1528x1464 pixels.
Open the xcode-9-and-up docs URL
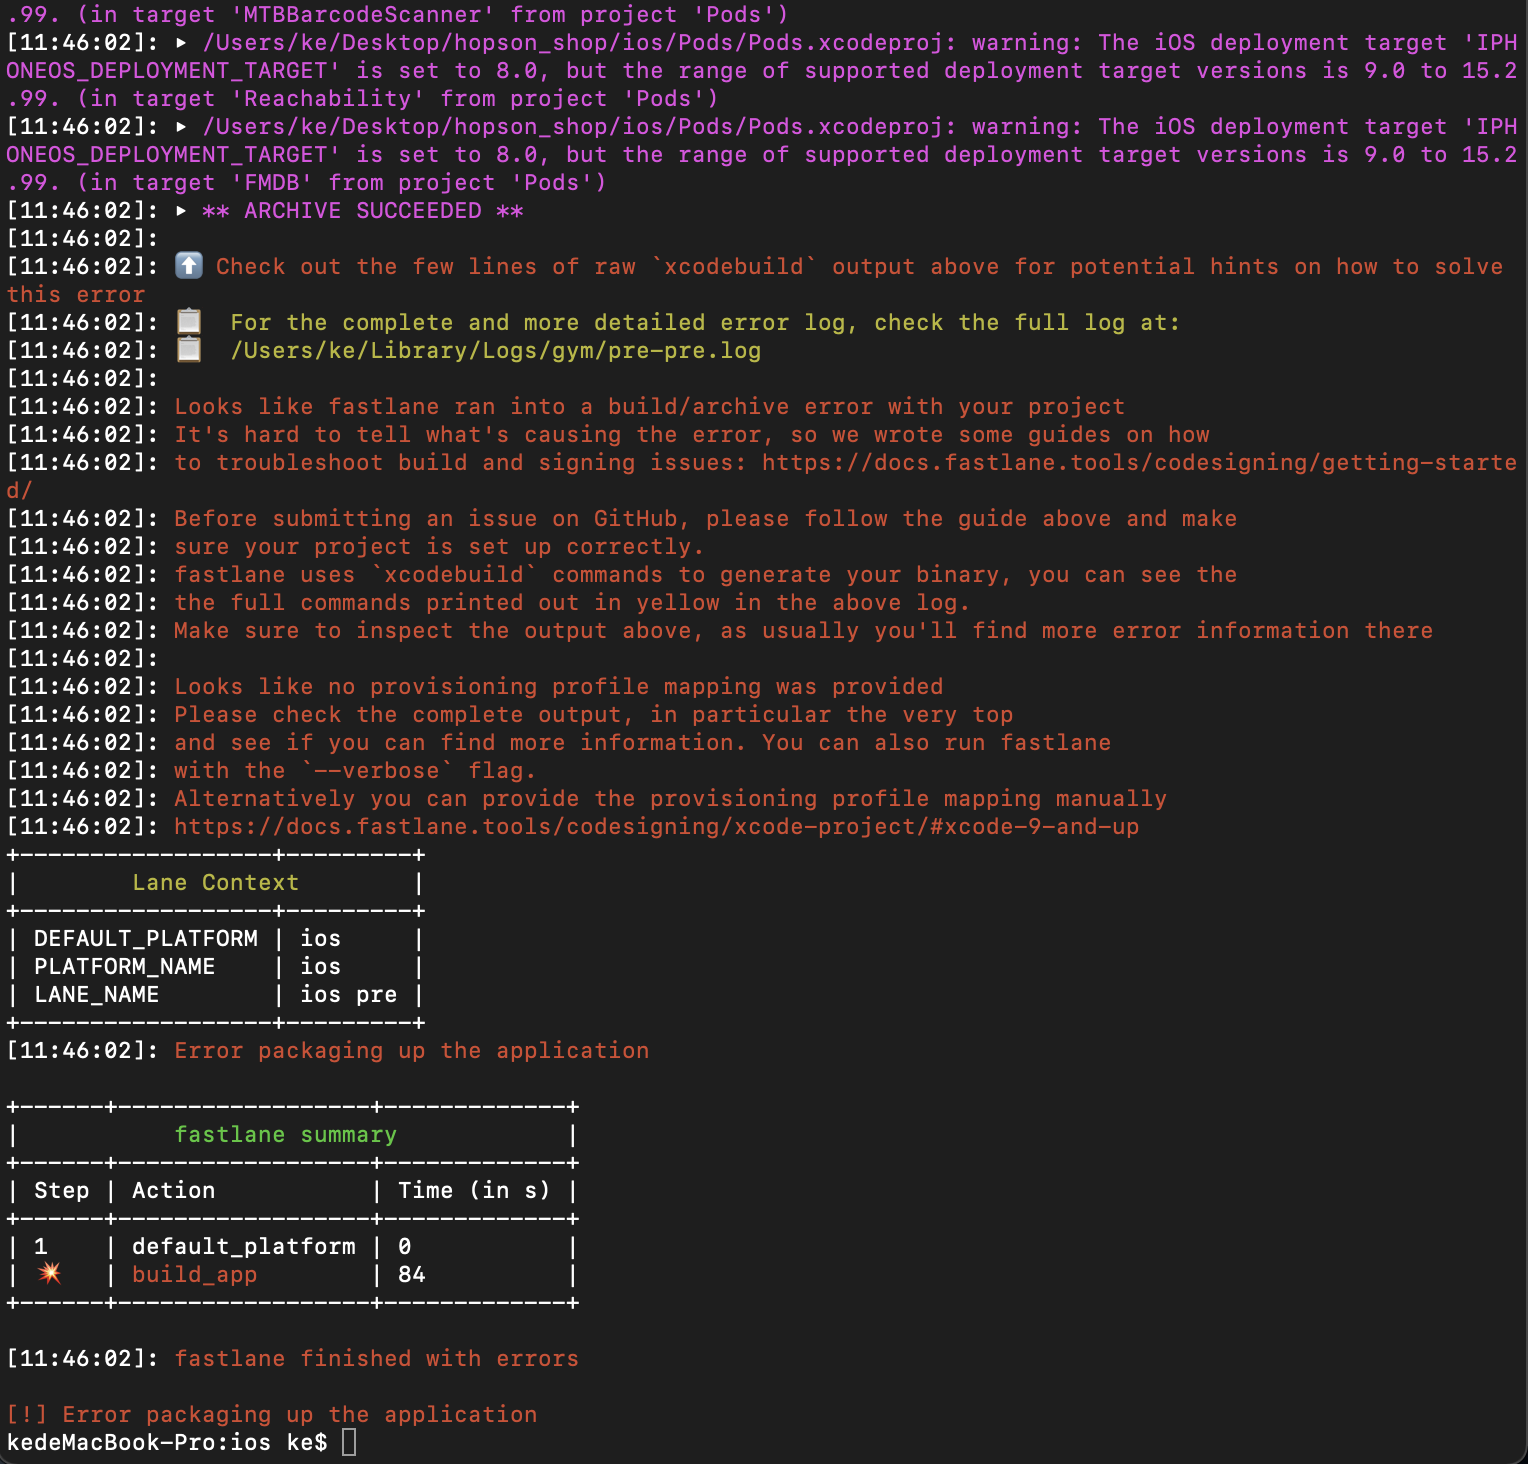point(657,826)
